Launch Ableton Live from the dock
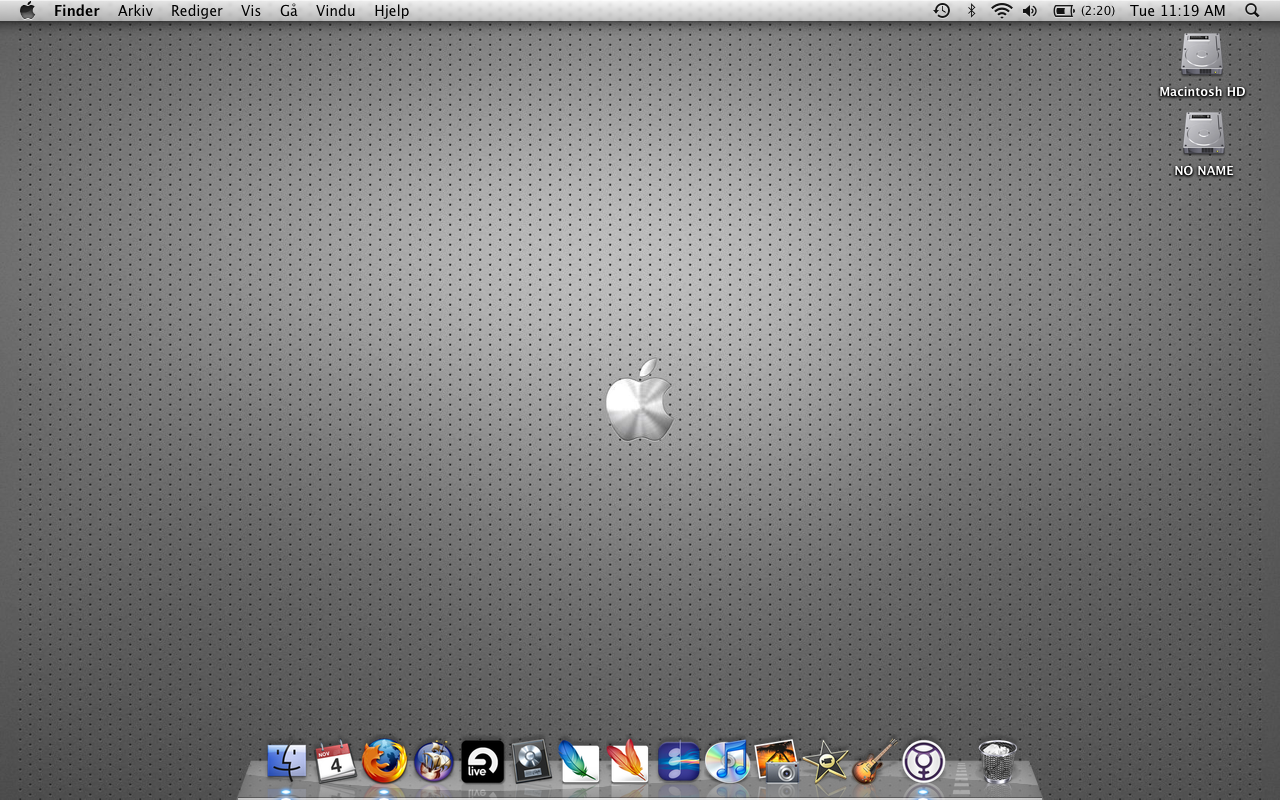Image resolution: width=1280 pixels, height=800 pixels. [x=482, y=762]
